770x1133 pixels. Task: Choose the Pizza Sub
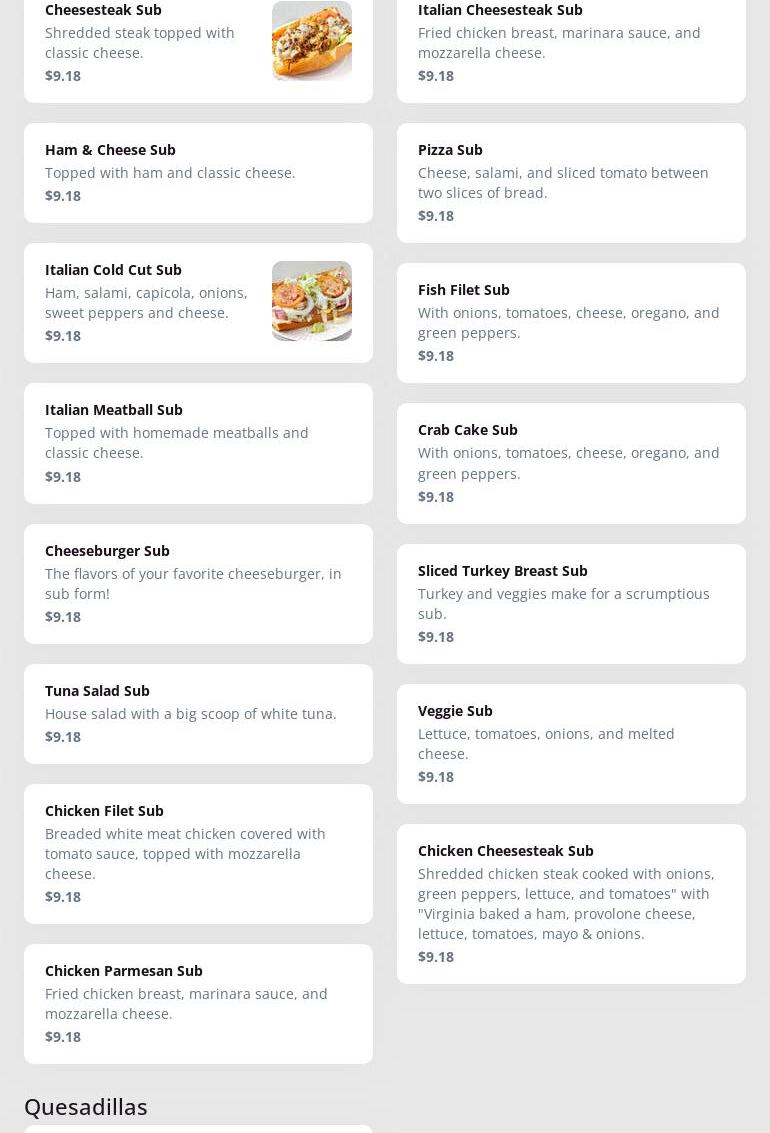click(571, 183)
